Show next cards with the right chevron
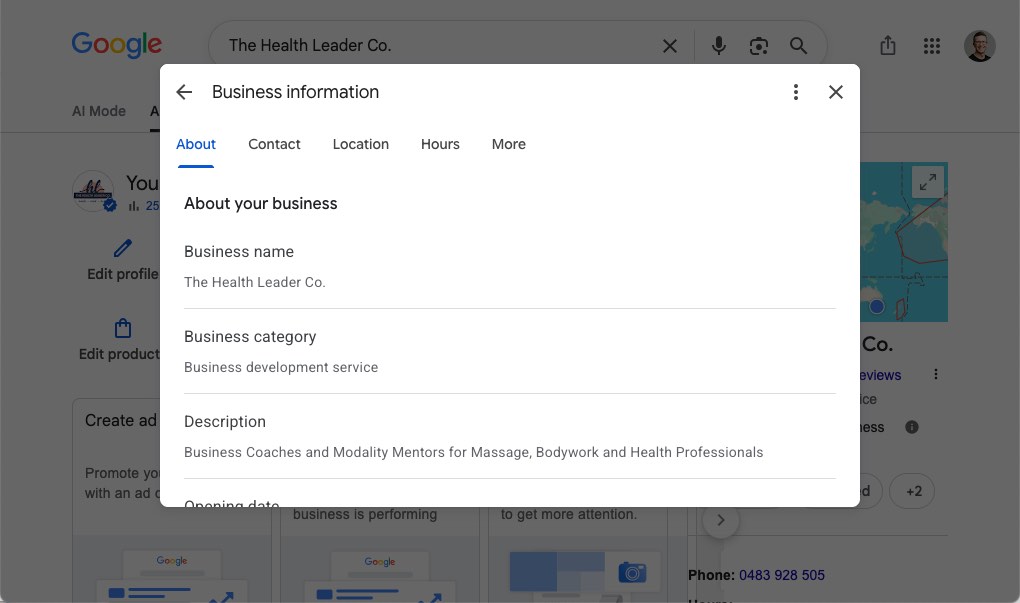 point(720,520)
